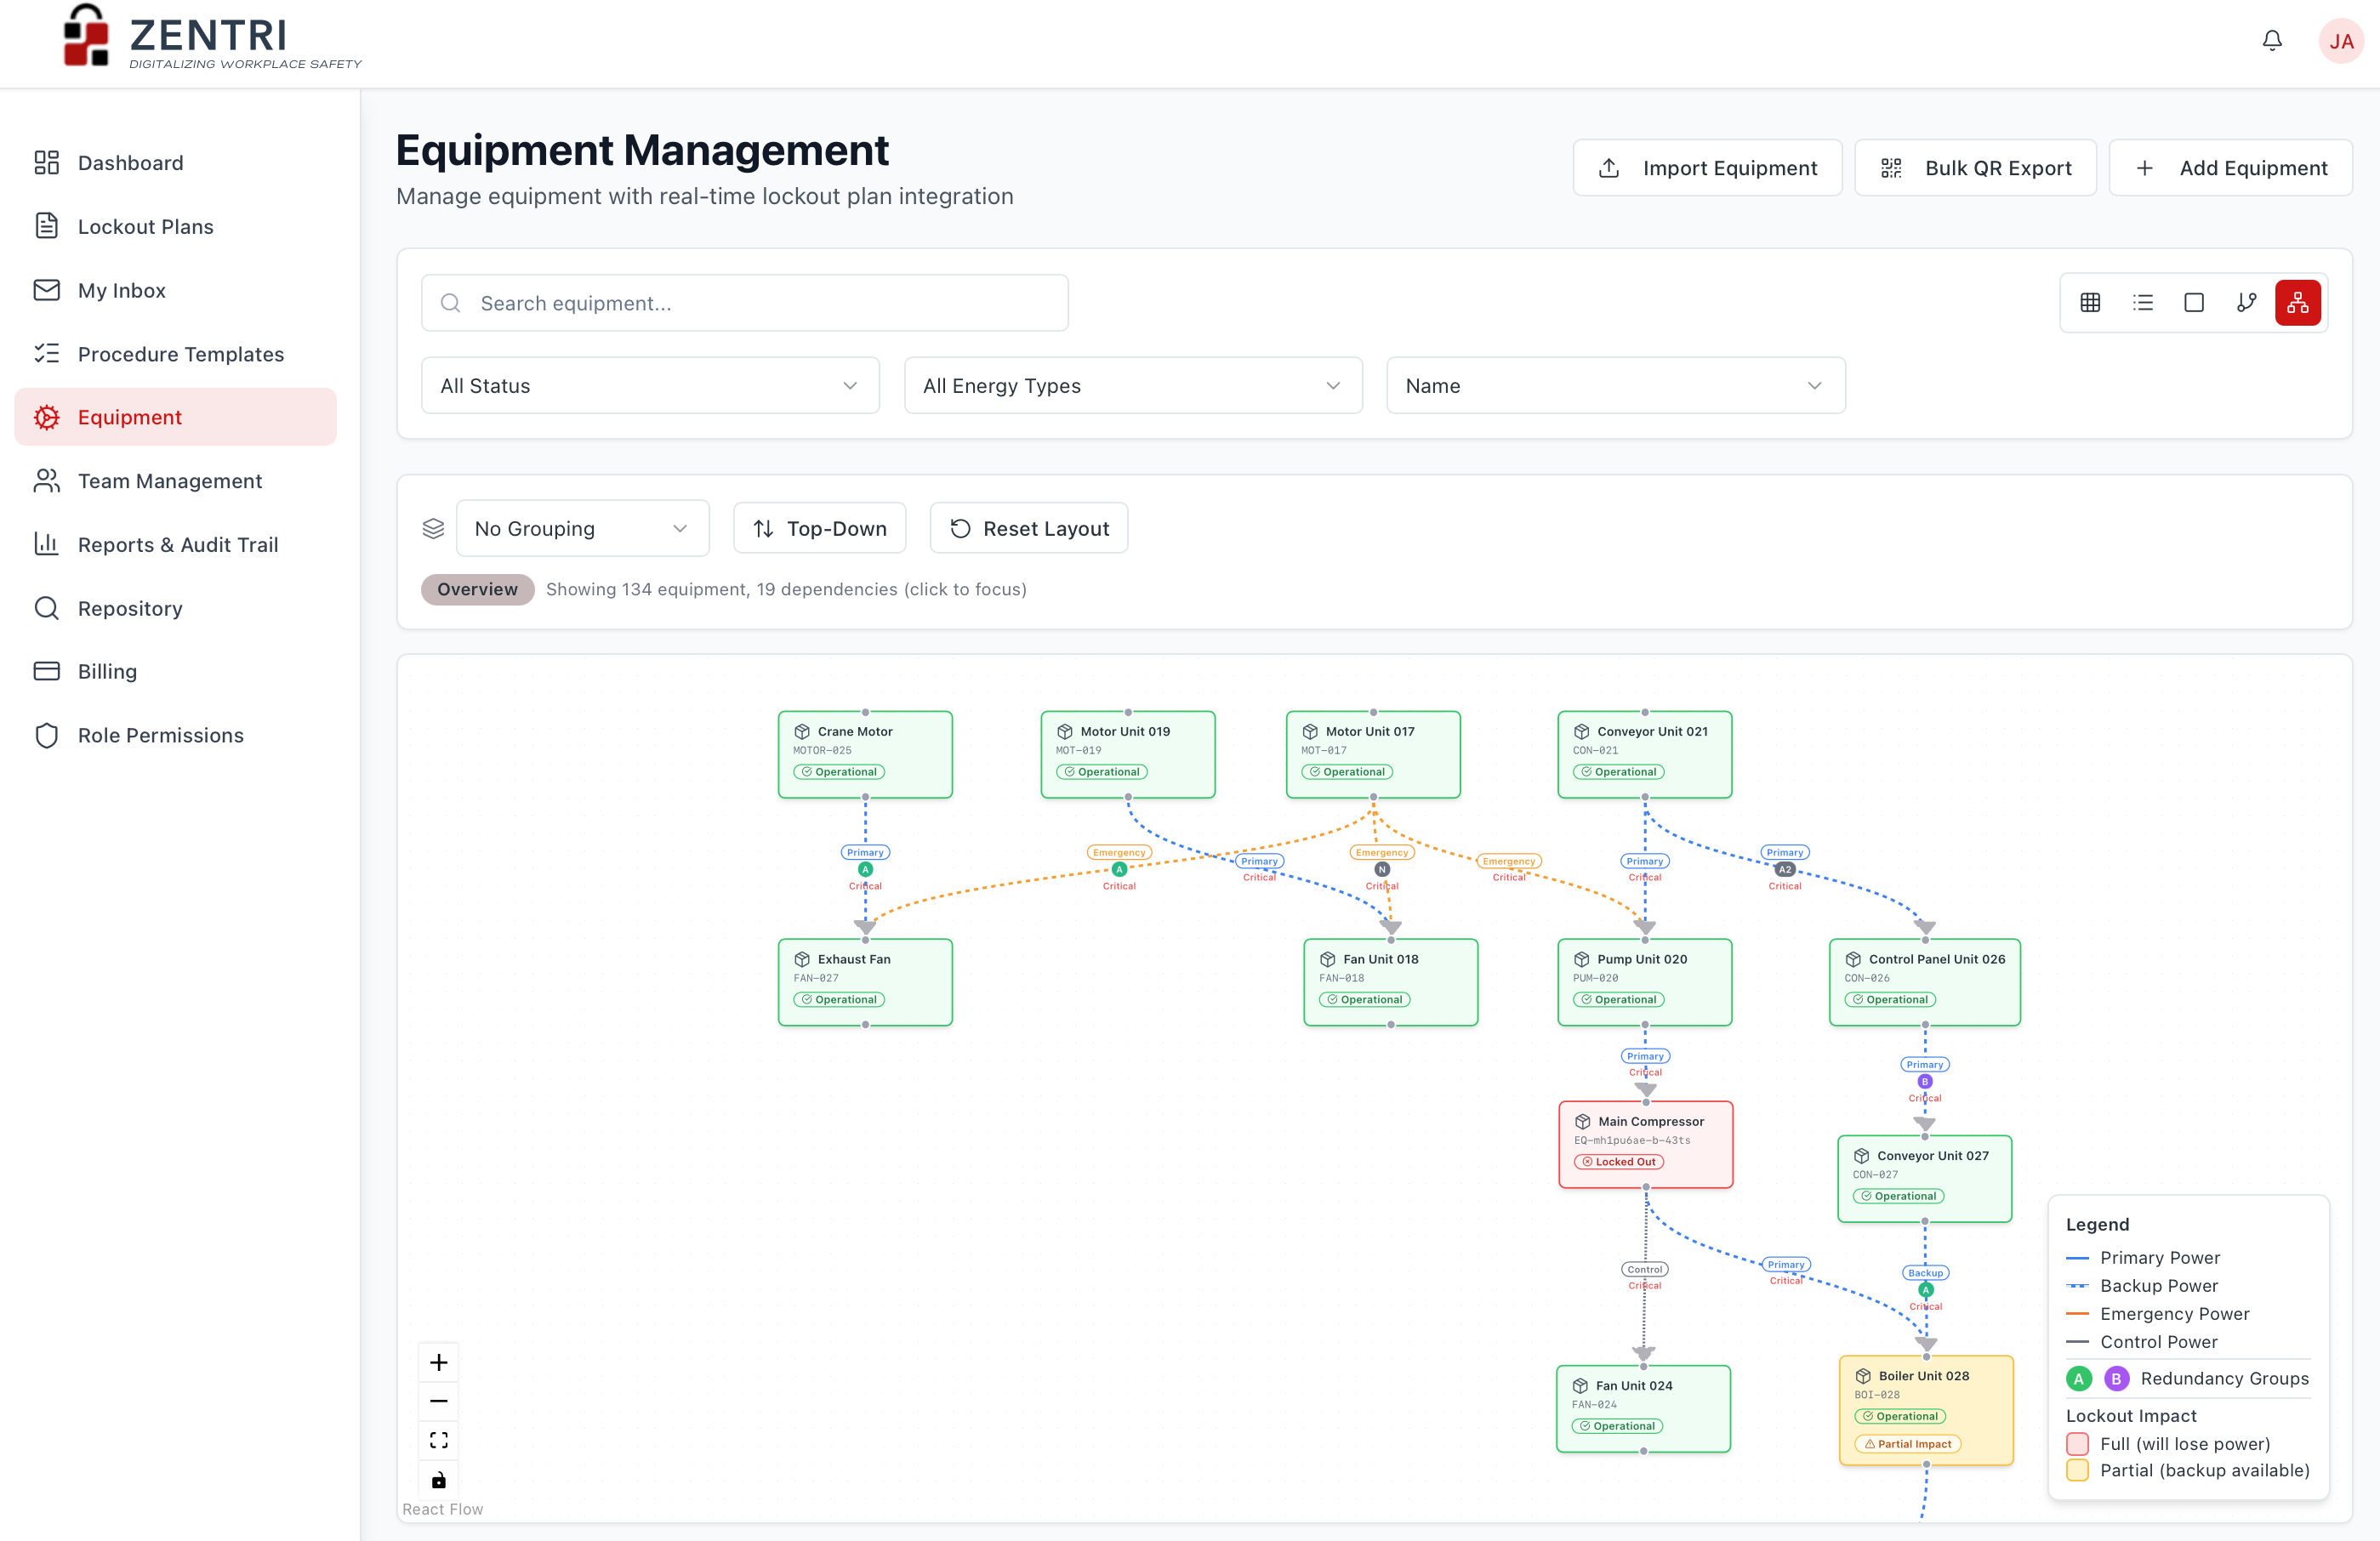Open the All Energy Types dropdown

(x=1132, y=385)
